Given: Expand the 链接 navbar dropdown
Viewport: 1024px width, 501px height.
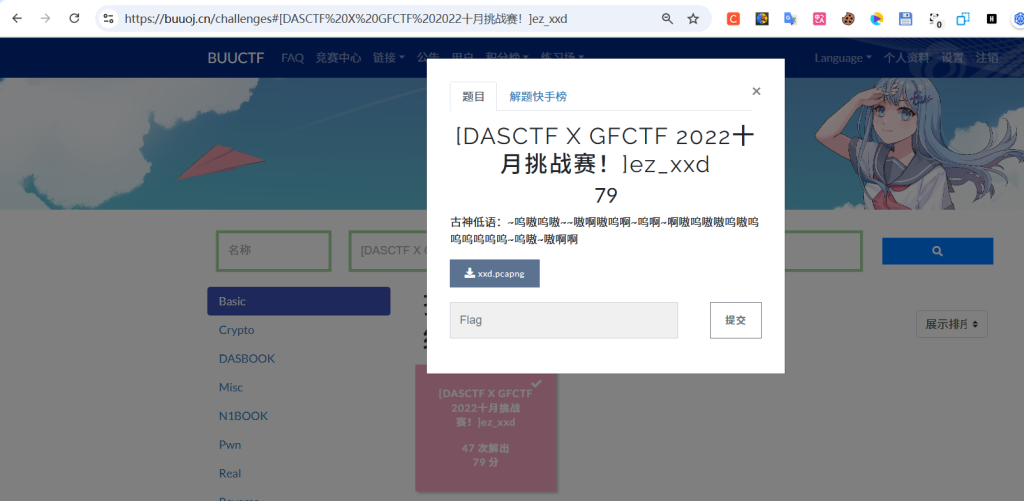Looking at the screenshot, I should 388,58.
